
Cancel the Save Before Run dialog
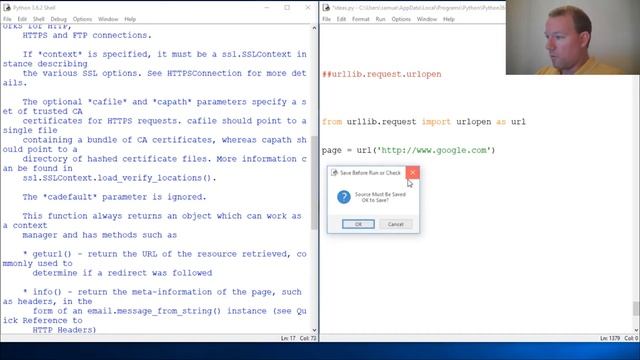(396, 224)
